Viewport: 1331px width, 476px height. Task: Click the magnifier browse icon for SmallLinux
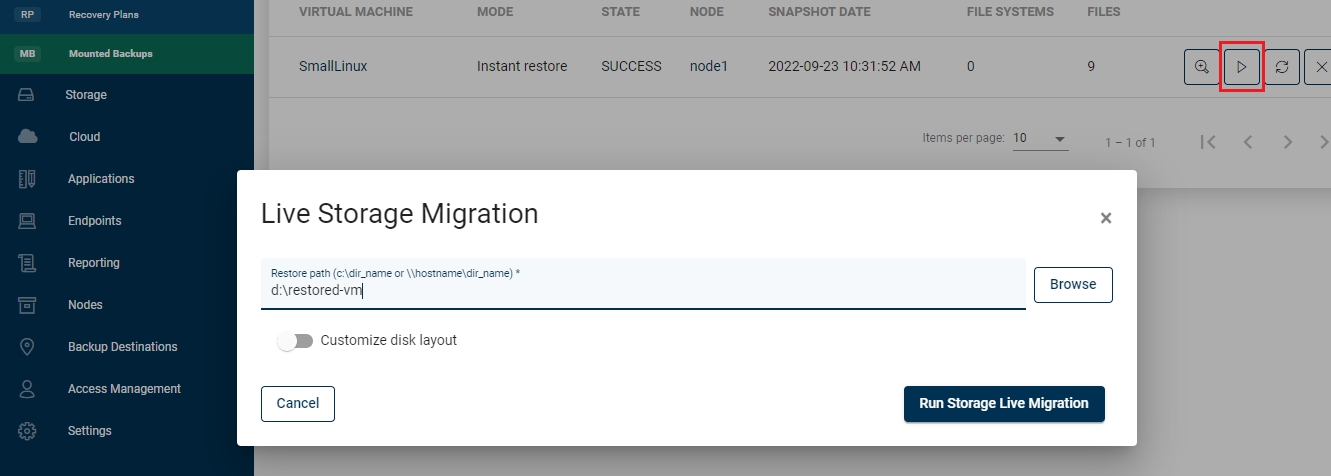pyautogui.click(x=1201, y=67)
